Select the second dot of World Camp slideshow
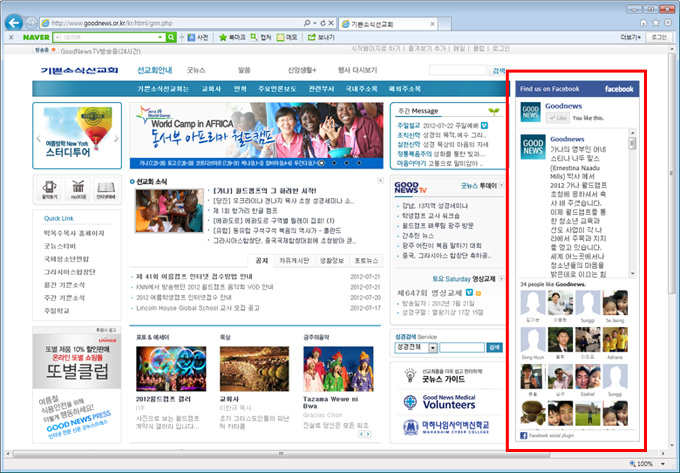Viewport: 680px width, 473px height. click(x=334, y=163)
